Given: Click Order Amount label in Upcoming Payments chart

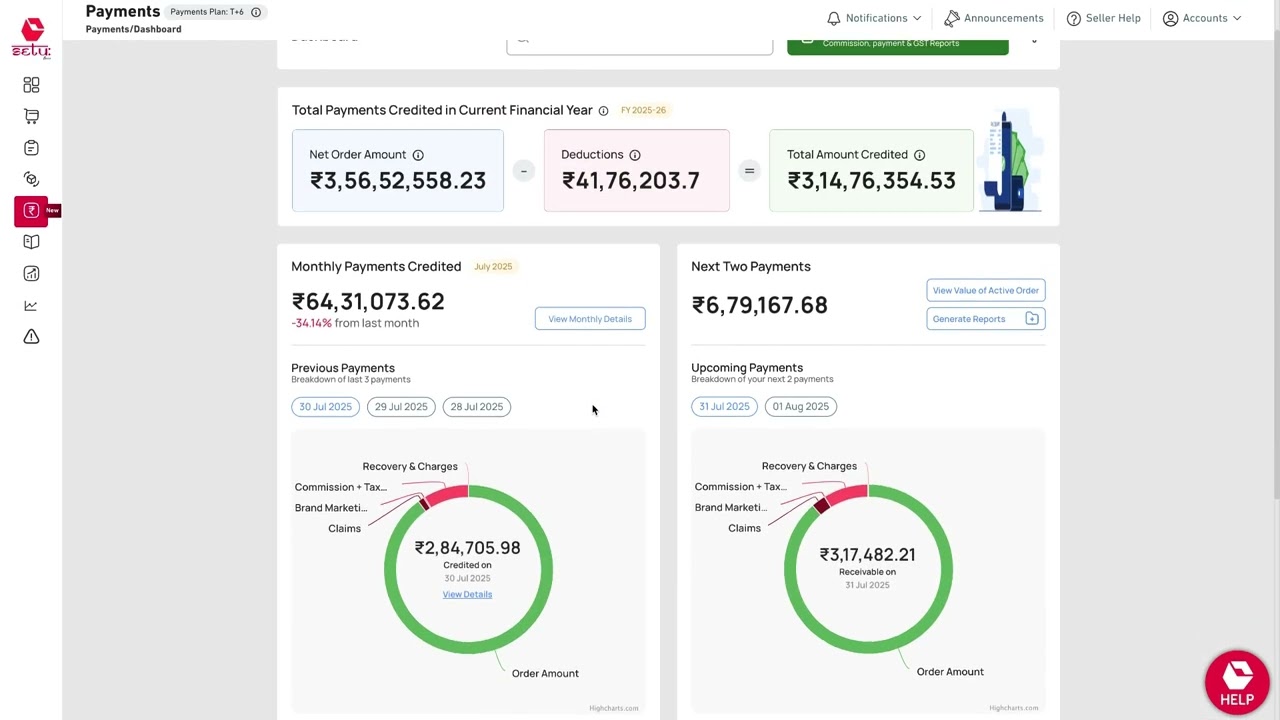Looking at the screenshot, I should (x=950, y=672).
